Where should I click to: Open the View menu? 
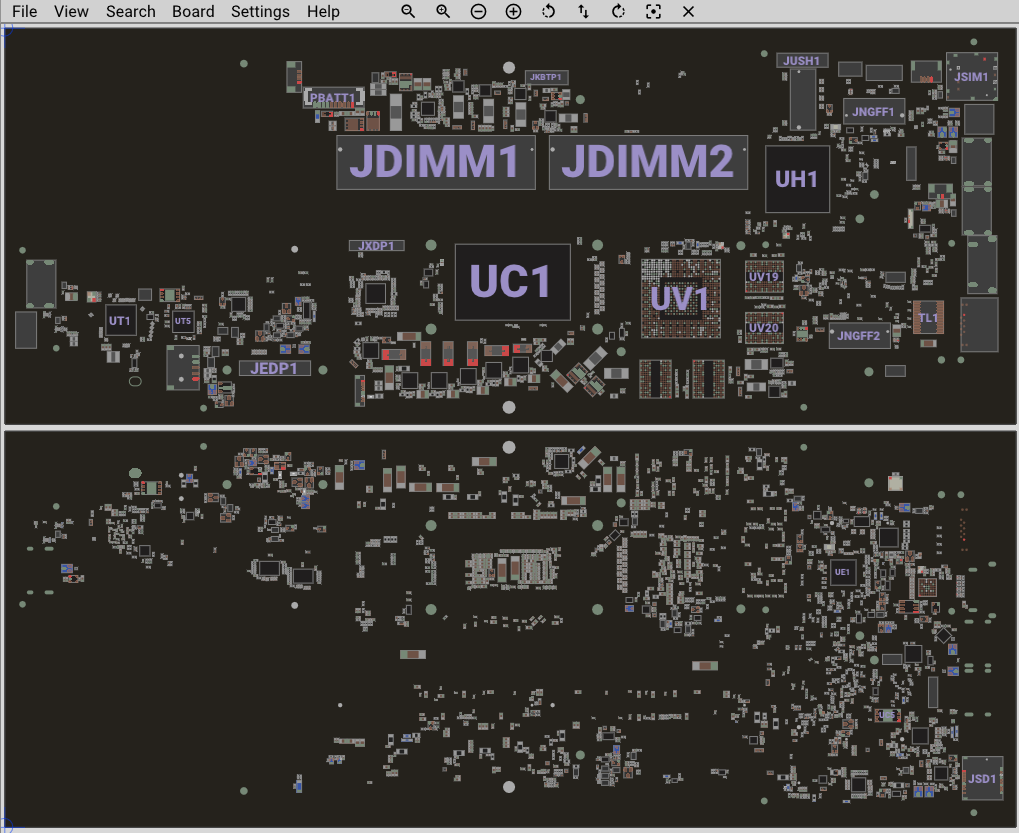(71, 12)
